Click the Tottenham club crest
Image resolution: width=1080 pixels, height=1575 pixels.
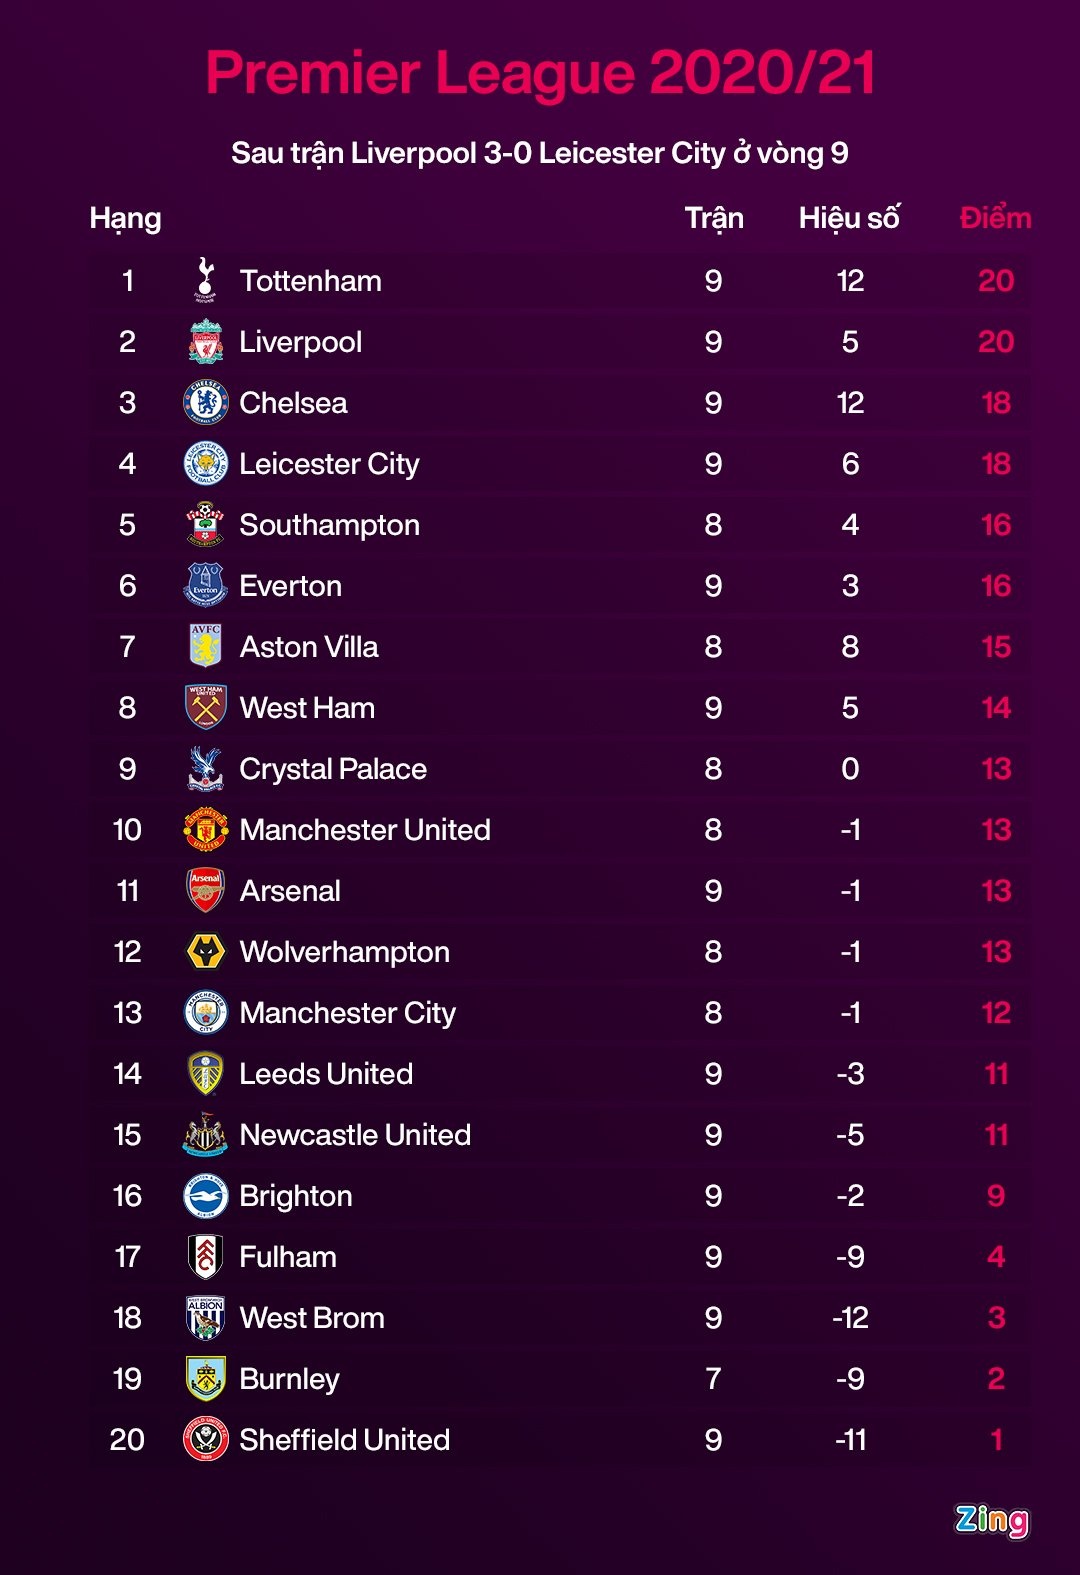(x=206, y=280)
